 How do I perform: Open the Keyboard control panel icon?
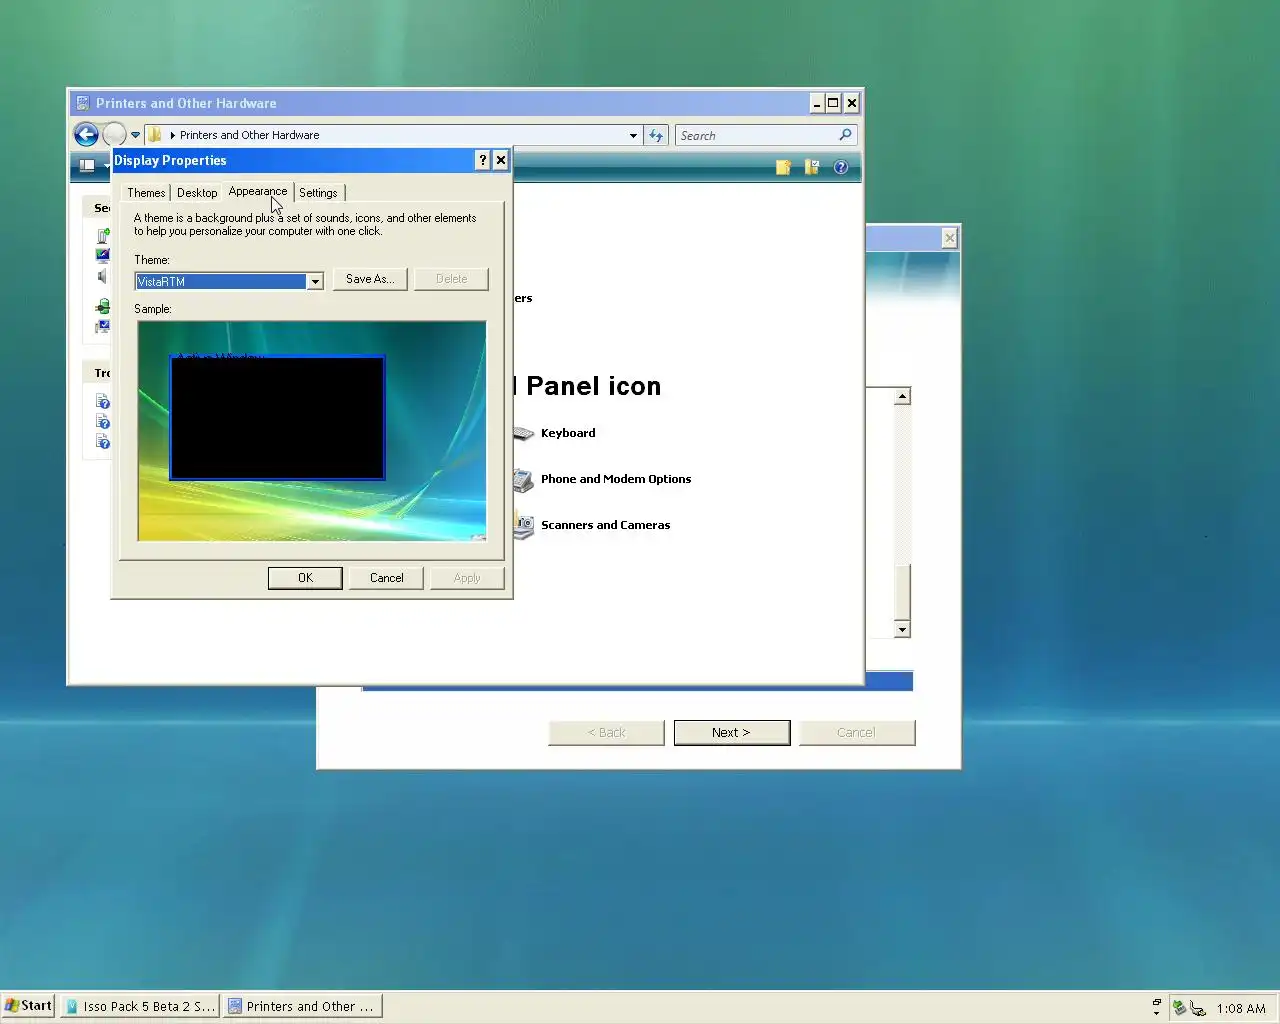(x=524, y=433)
